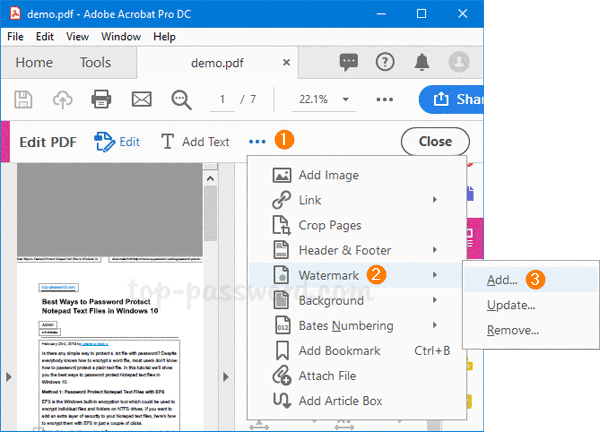Image resolution: width=600 pixels, height=432 pixels.
Task: Print the document using printer icon
Action: (x=101, y=99)
